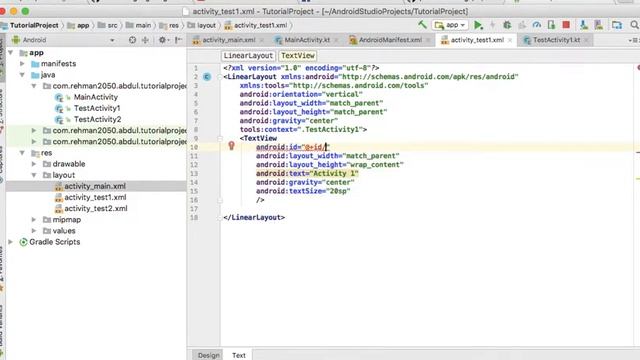Switch to the MainActivity.kt tab
The image size is (640, 360).
307,40
